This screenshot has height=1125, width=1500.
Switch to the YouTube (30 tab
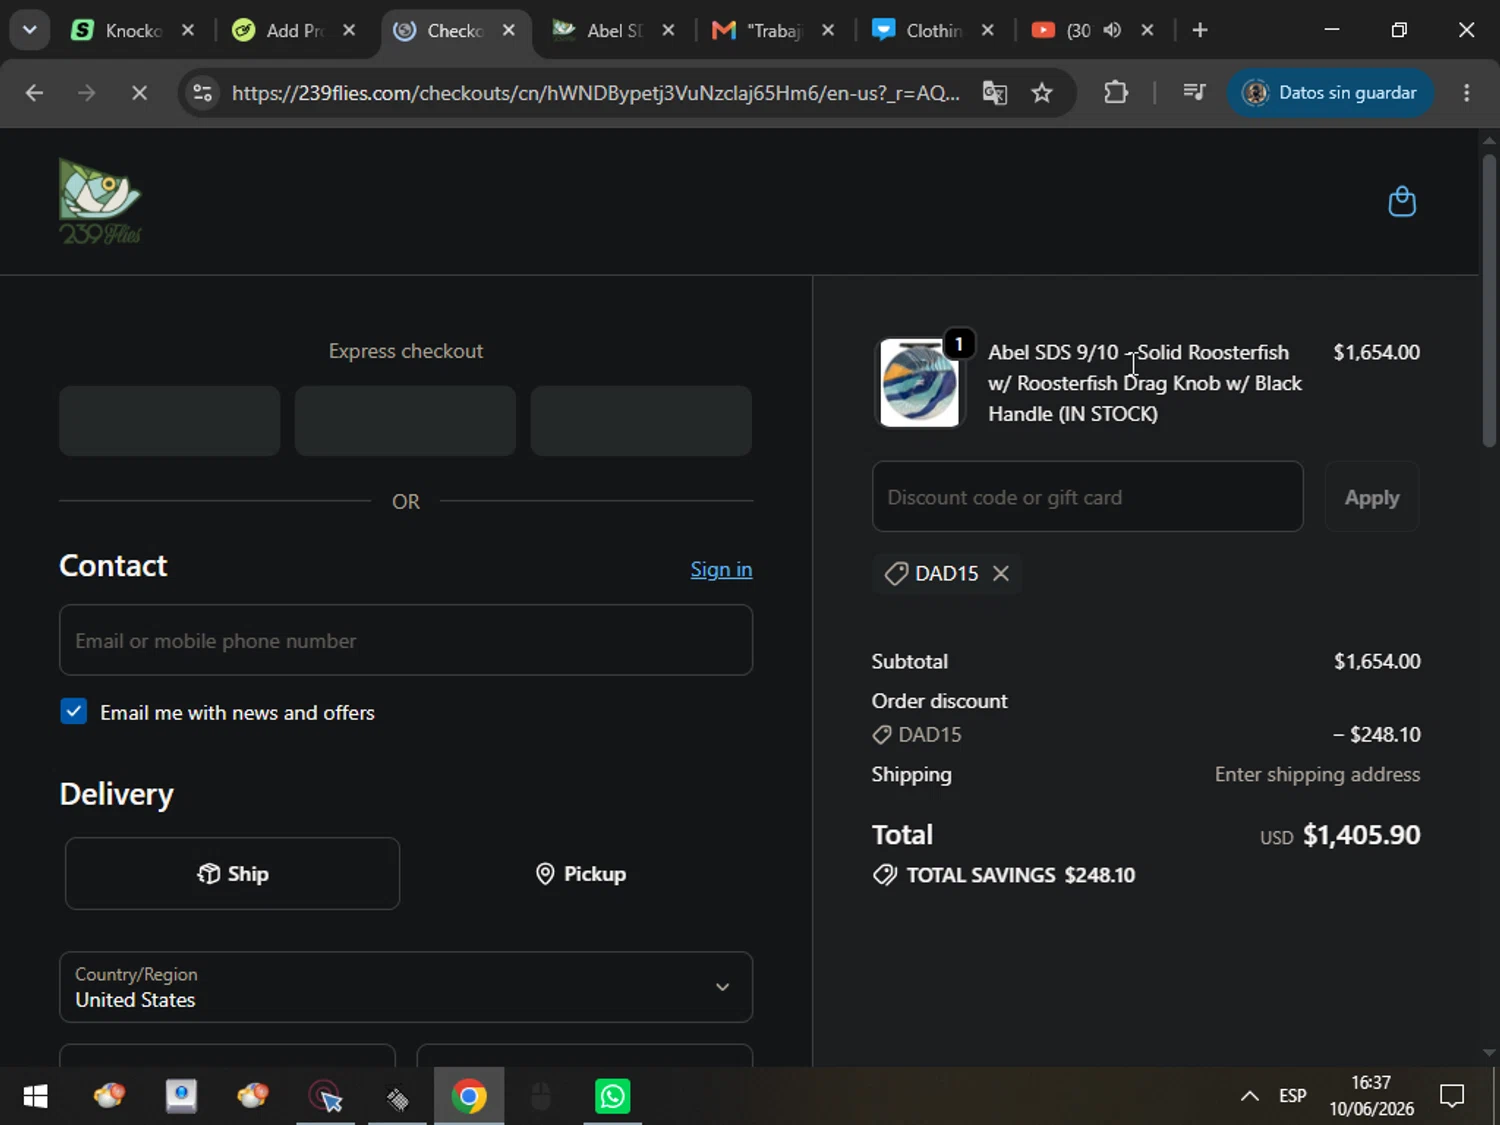(1078, 30)
